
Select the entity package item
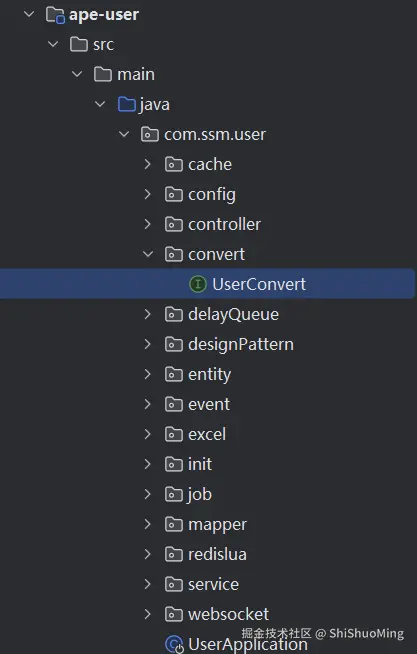(x=209, y=375)
